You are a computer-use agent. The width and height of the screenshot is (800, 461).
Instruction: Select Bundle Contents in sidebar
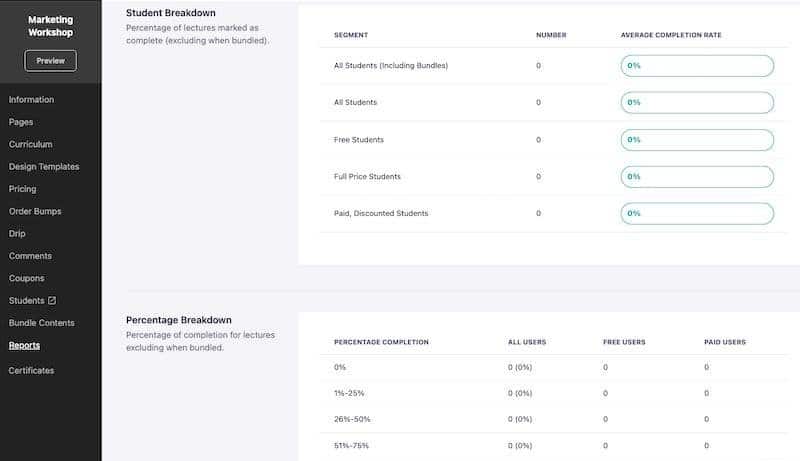pos(41,323)
